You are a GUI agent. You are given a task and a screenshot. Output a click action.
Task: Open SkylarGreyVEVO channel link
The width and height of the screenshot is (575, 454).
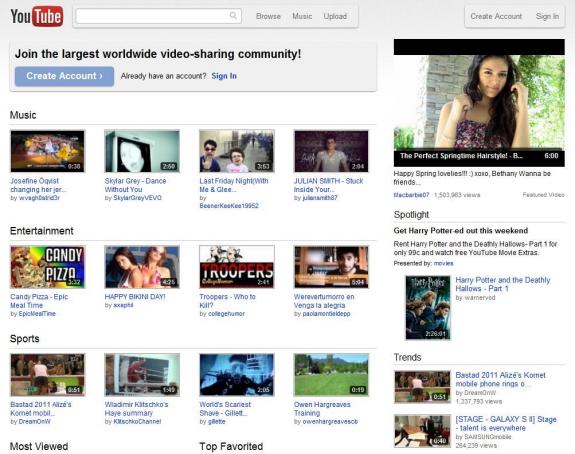pos(137,198)
